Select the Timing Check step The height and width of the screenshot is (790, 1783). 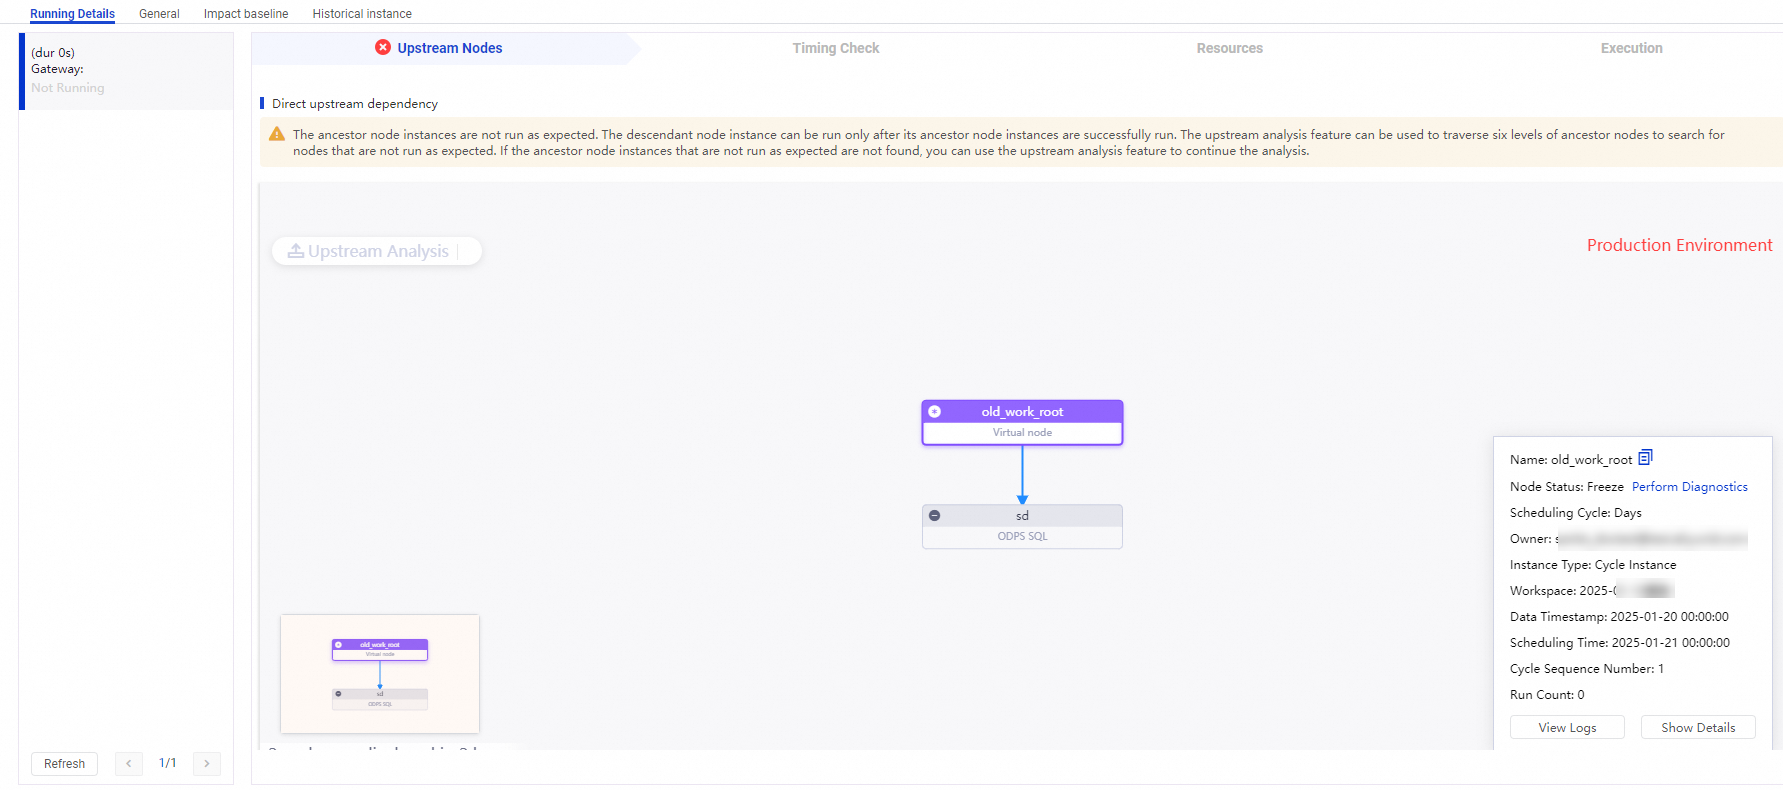(836, 48)
